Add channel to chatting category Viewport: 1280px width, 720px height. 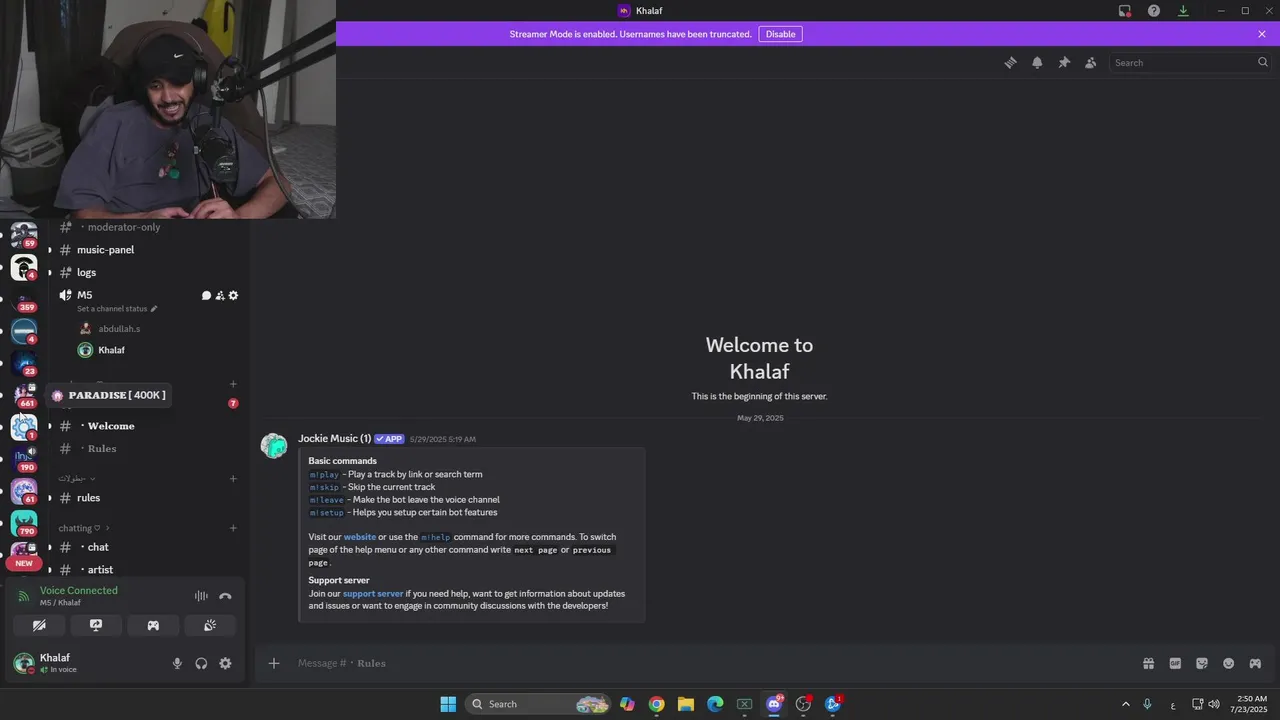233,528
